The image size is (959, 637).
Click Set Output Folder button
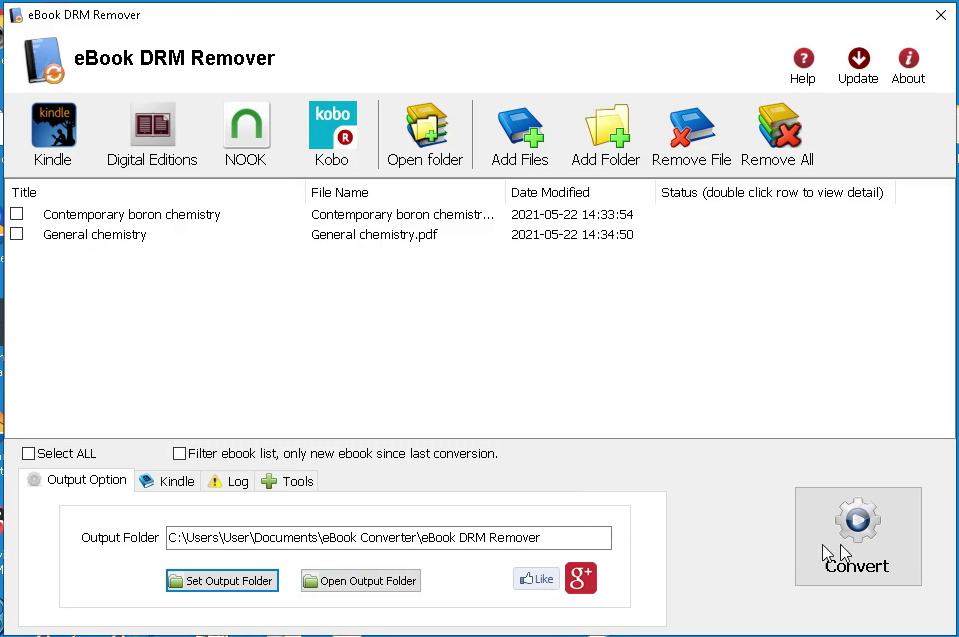(222, 581)
